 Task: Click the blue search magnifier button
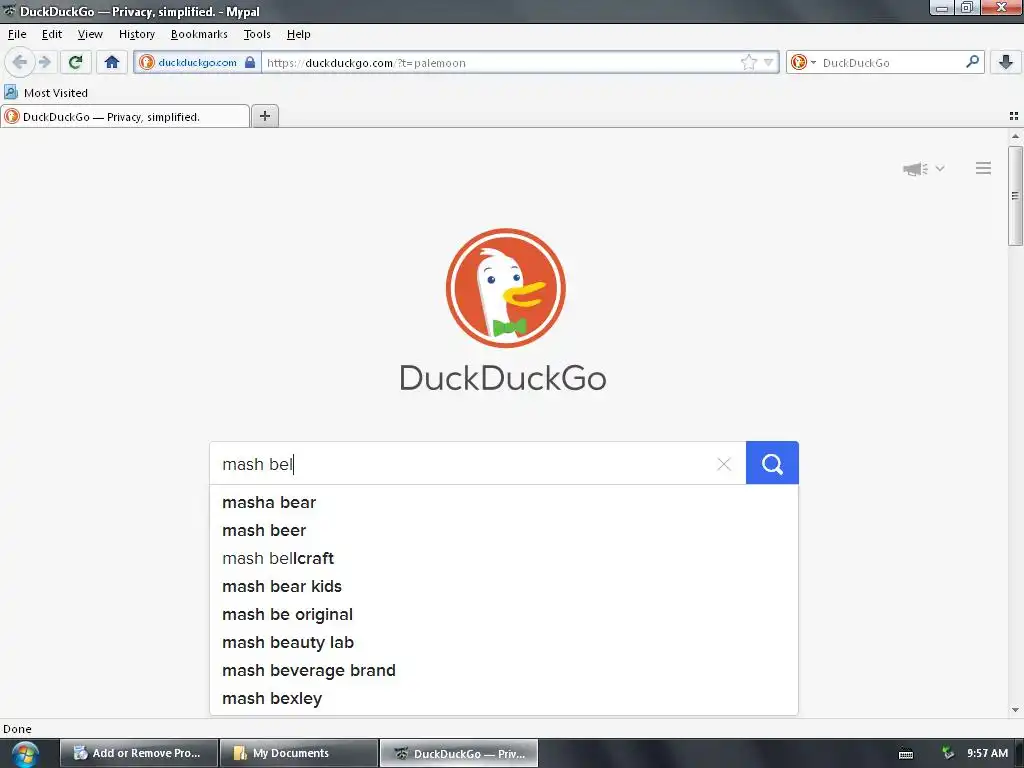772,463
